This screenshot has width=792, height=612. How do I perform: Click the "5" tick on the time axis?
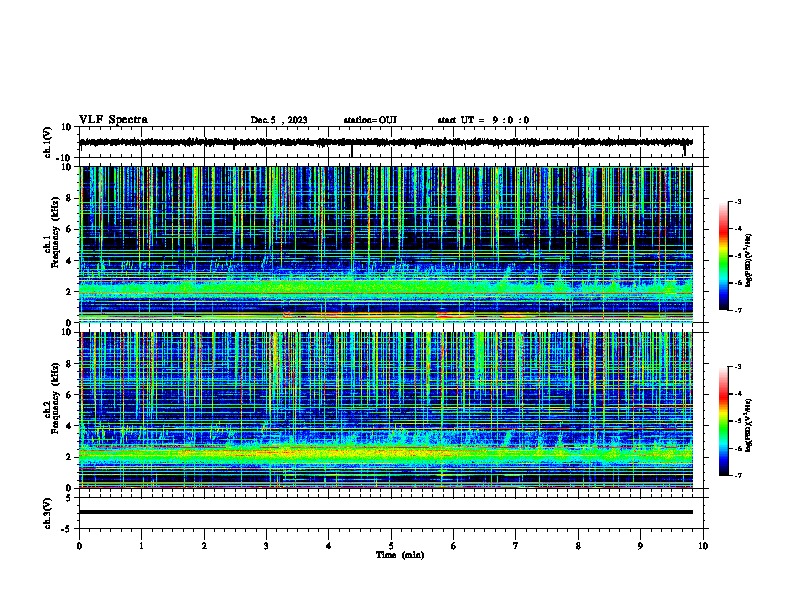tap(391, 546)
